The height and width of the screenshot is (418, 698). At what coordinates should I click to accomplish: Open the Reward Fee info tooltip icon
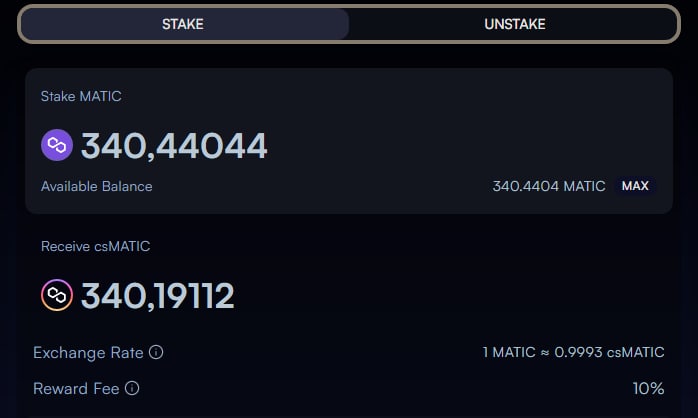pos(132,388)
